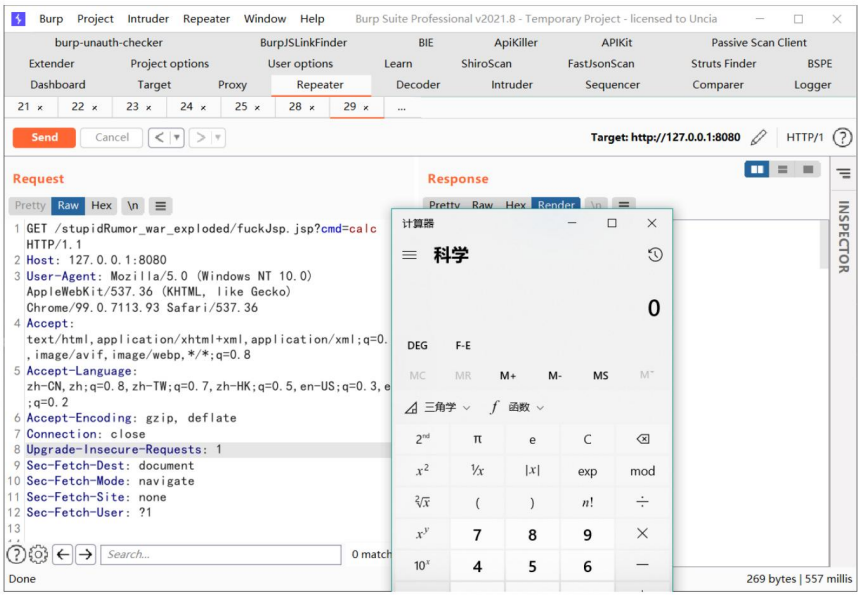Click the request Search input field
Image resolution: width=863 pixels, height=597 pixels.
coord(221,554)
